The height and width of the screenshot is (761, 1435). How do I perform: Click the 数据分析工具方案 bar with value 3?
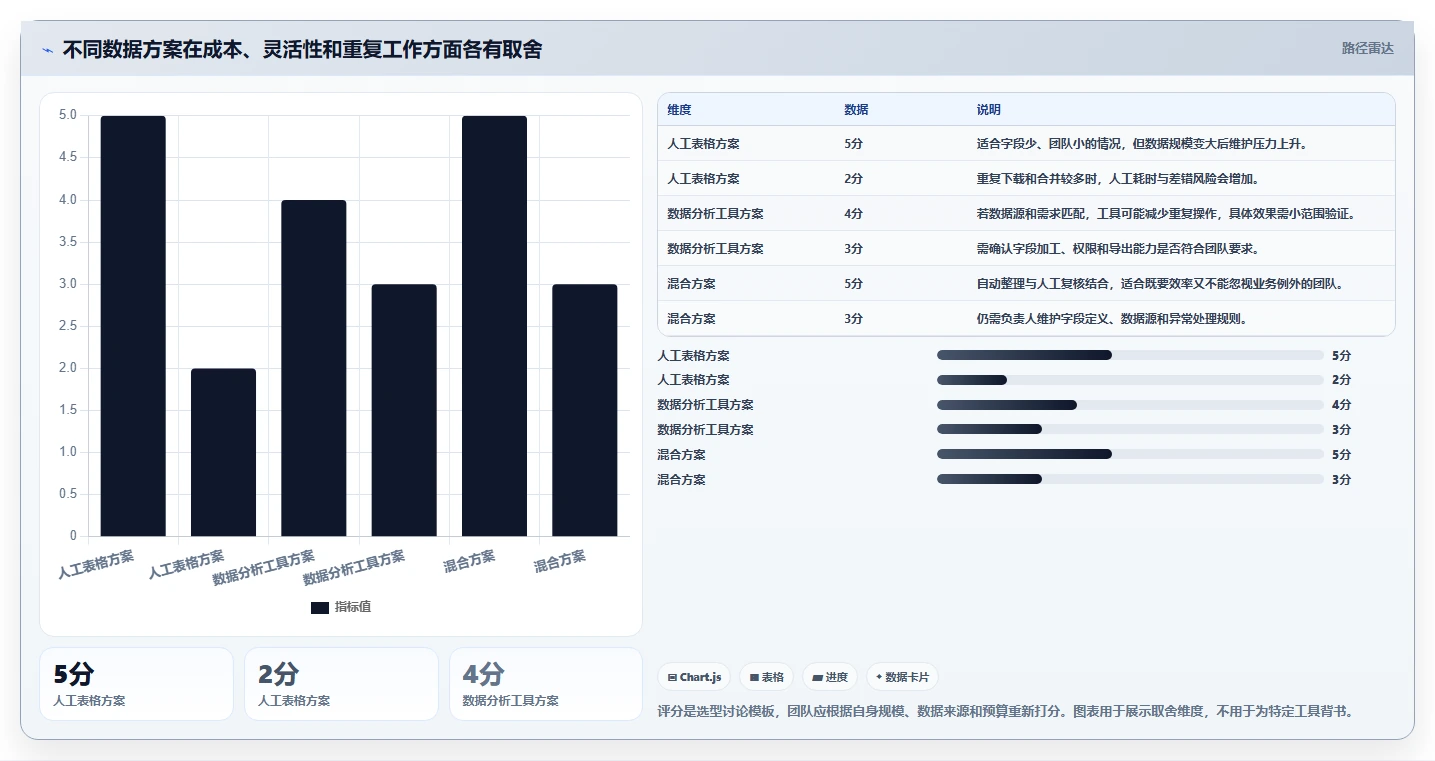(x=404, y=410)
